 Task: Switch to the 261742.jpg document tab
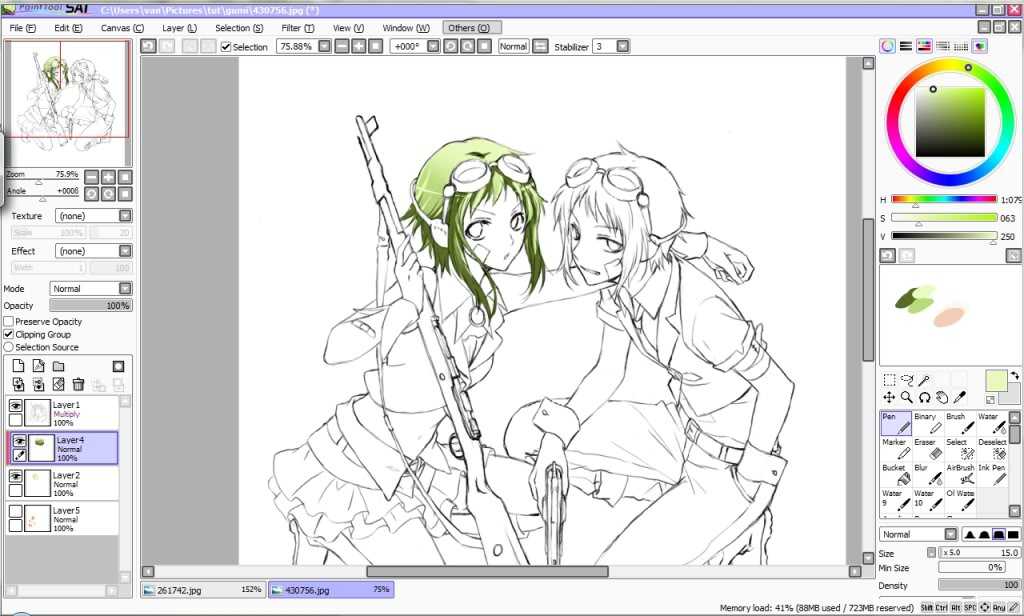coord(203,590)
